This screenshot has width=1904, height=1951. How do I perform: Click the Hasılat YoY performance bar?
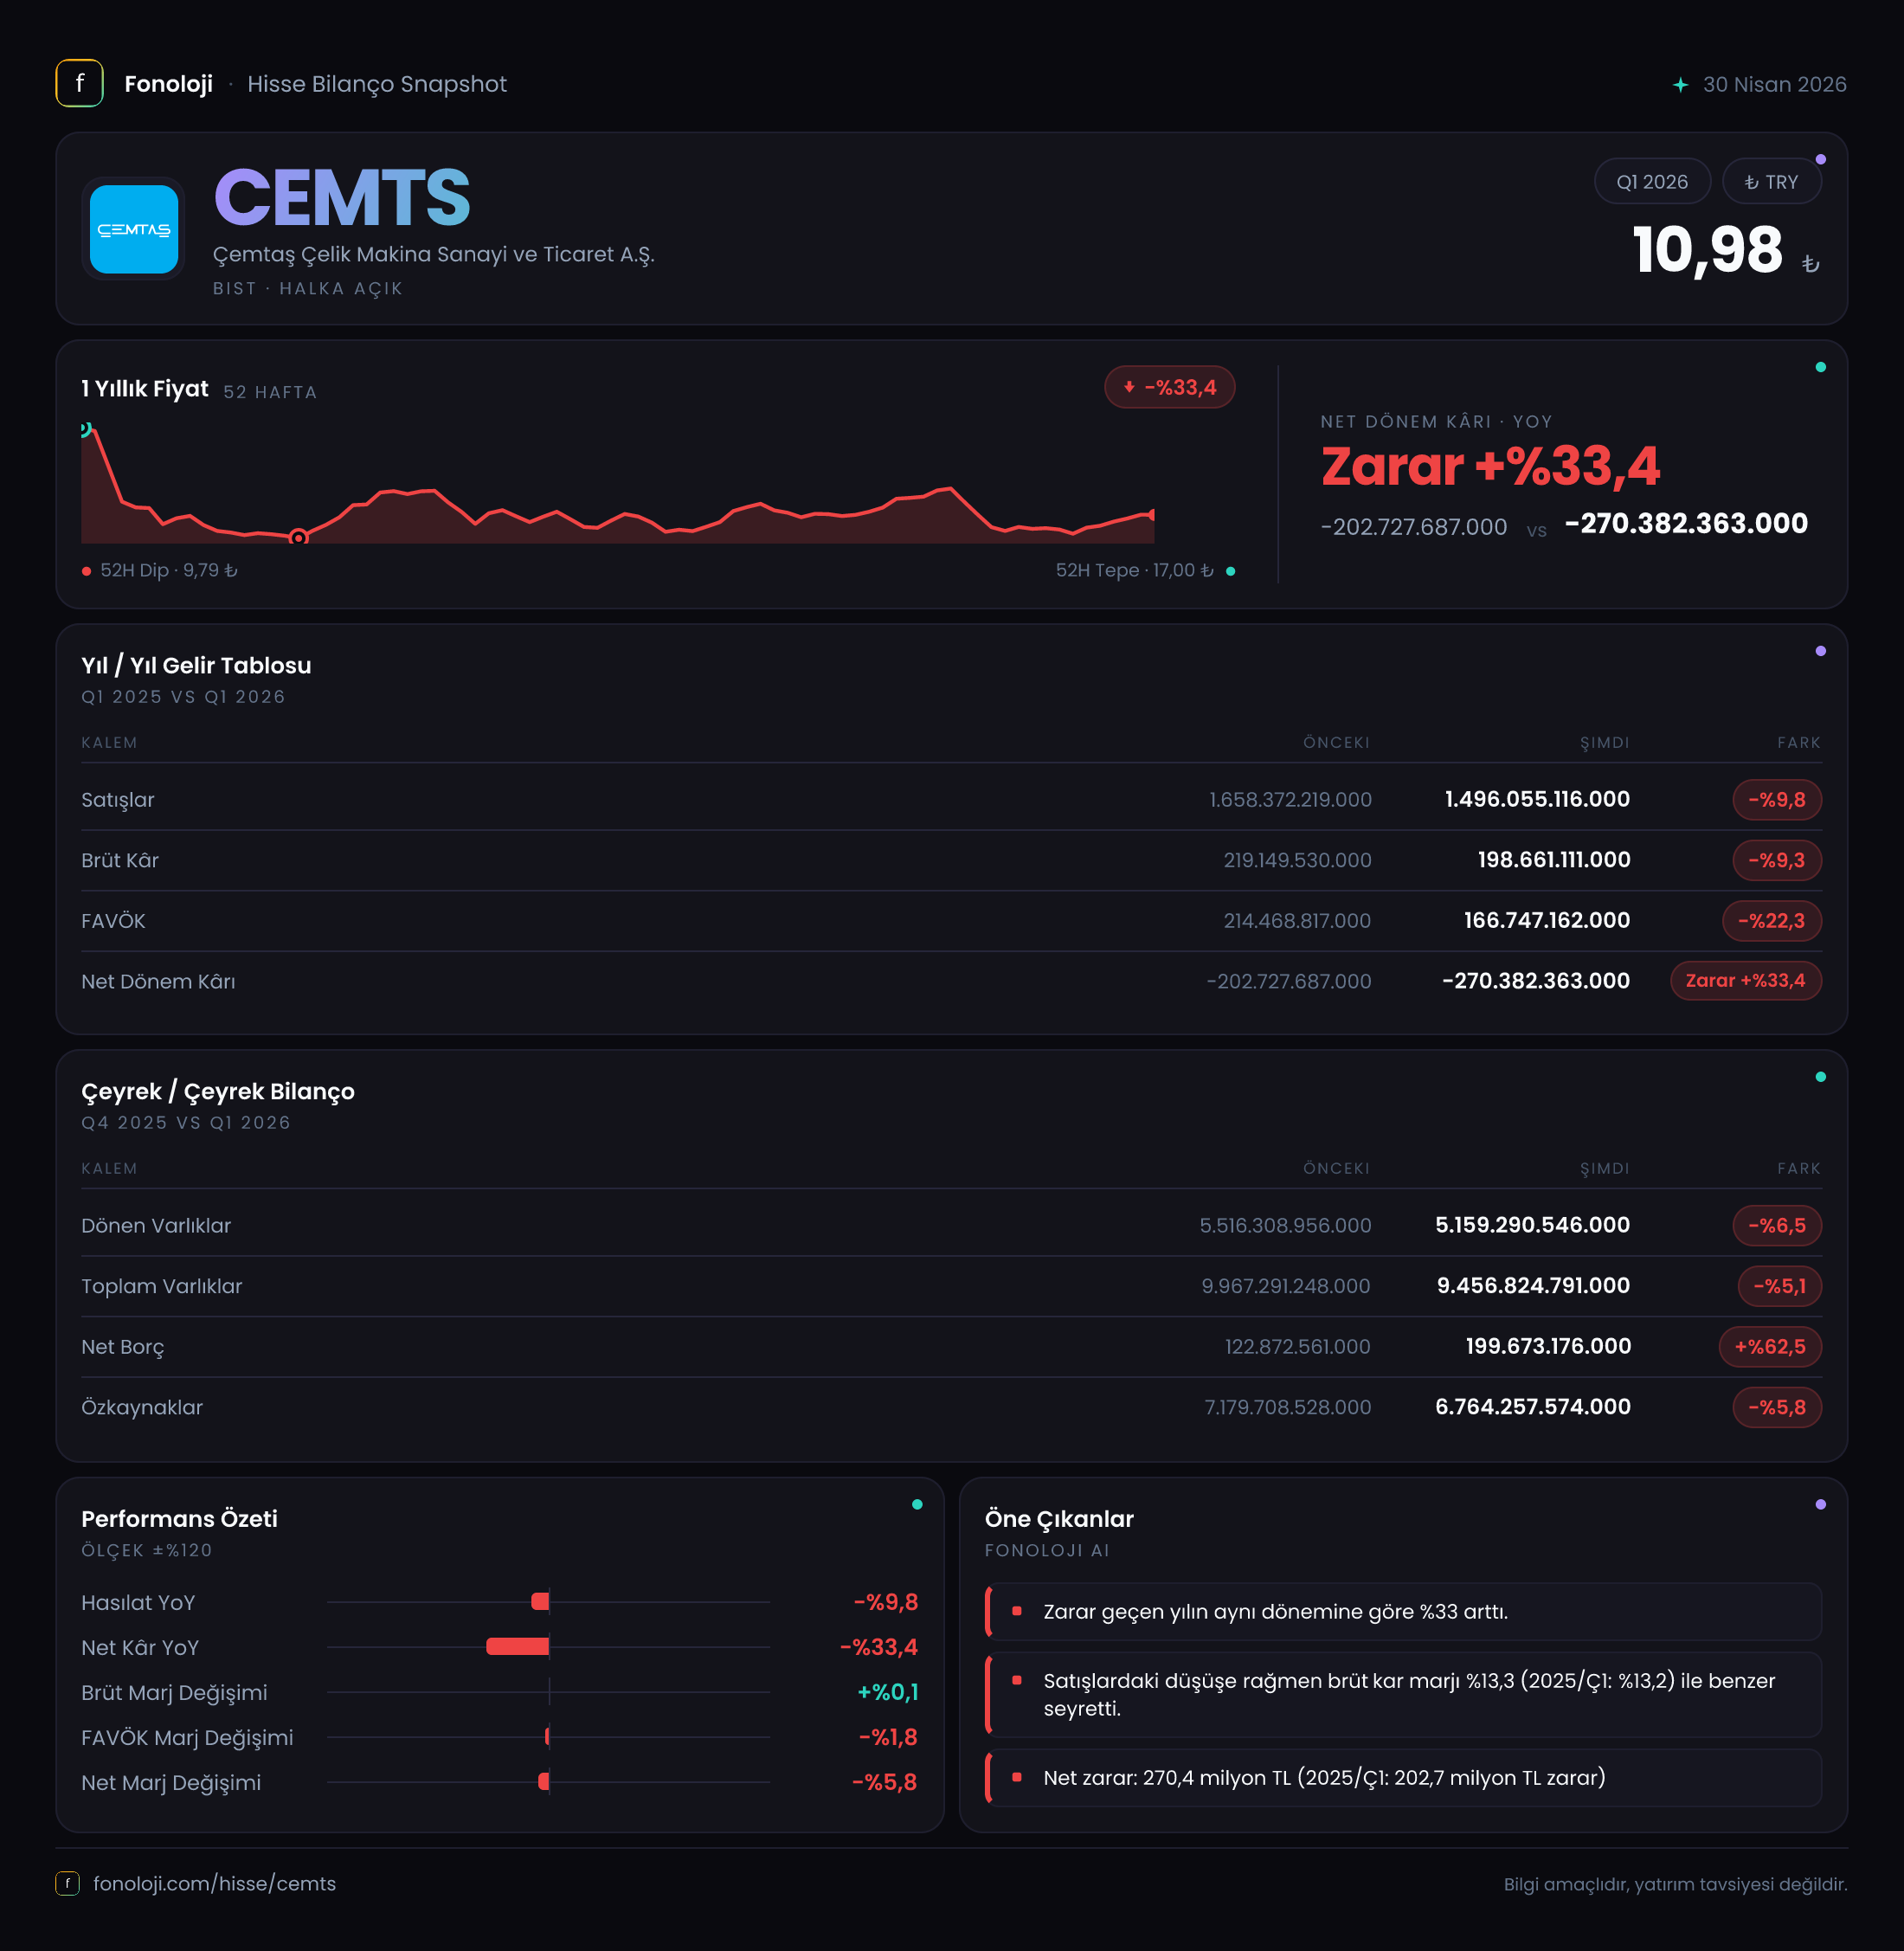coord(540,1602)
